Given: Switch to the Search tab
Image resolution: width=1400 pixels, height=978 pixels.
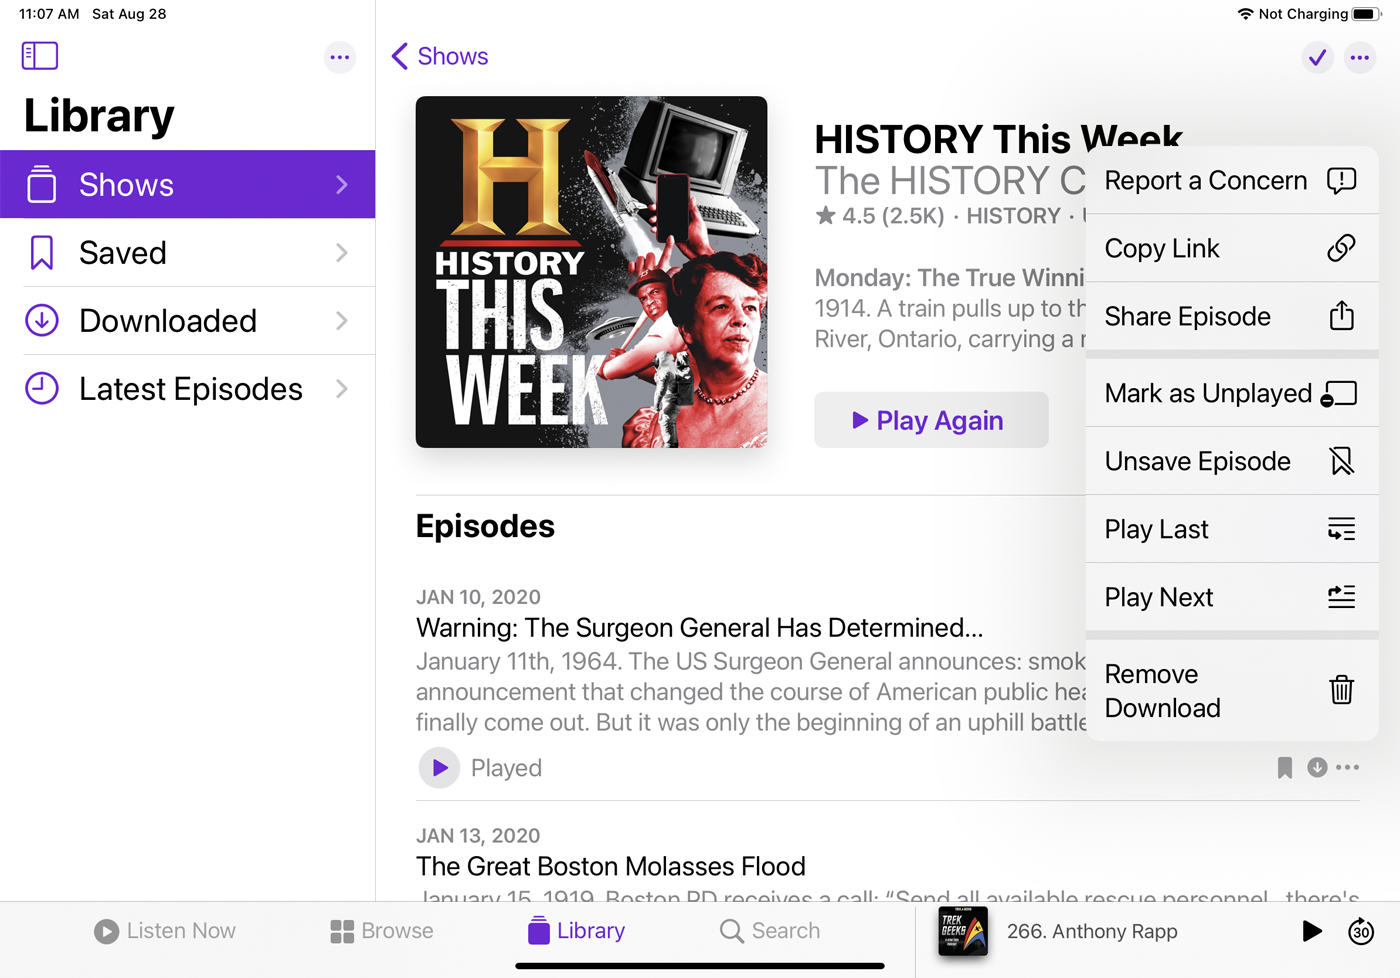Looking at the screenshot, I should click(x=770, y=931).
